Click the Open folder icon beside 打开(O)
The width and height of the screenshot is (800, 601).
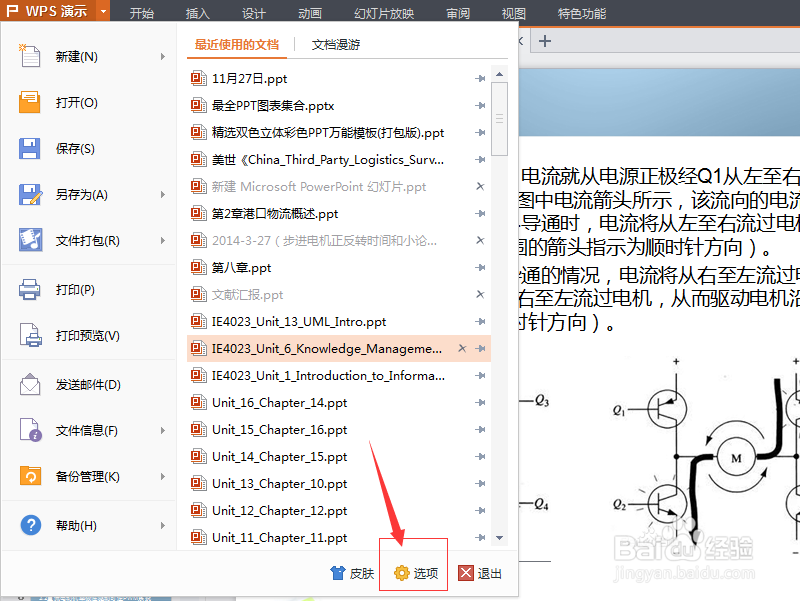point(30,102)
